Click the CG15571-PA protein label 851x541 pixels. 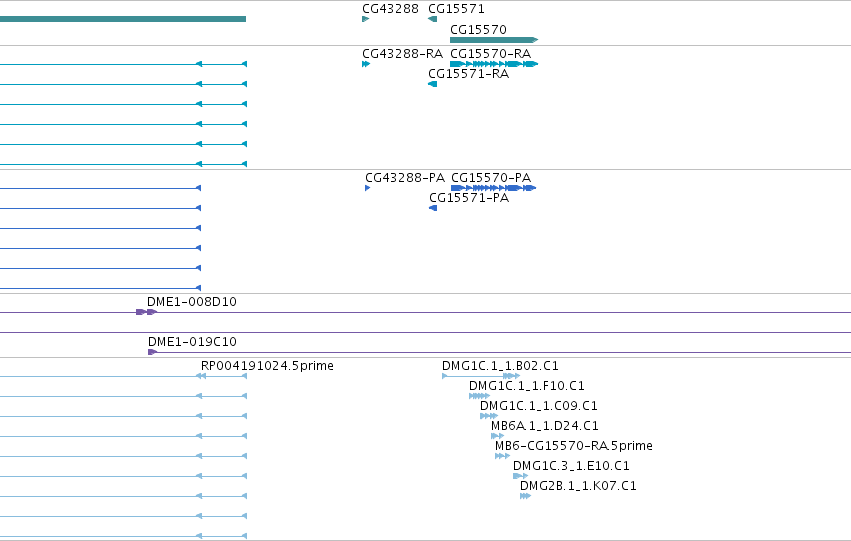click(x=469, y=198)
